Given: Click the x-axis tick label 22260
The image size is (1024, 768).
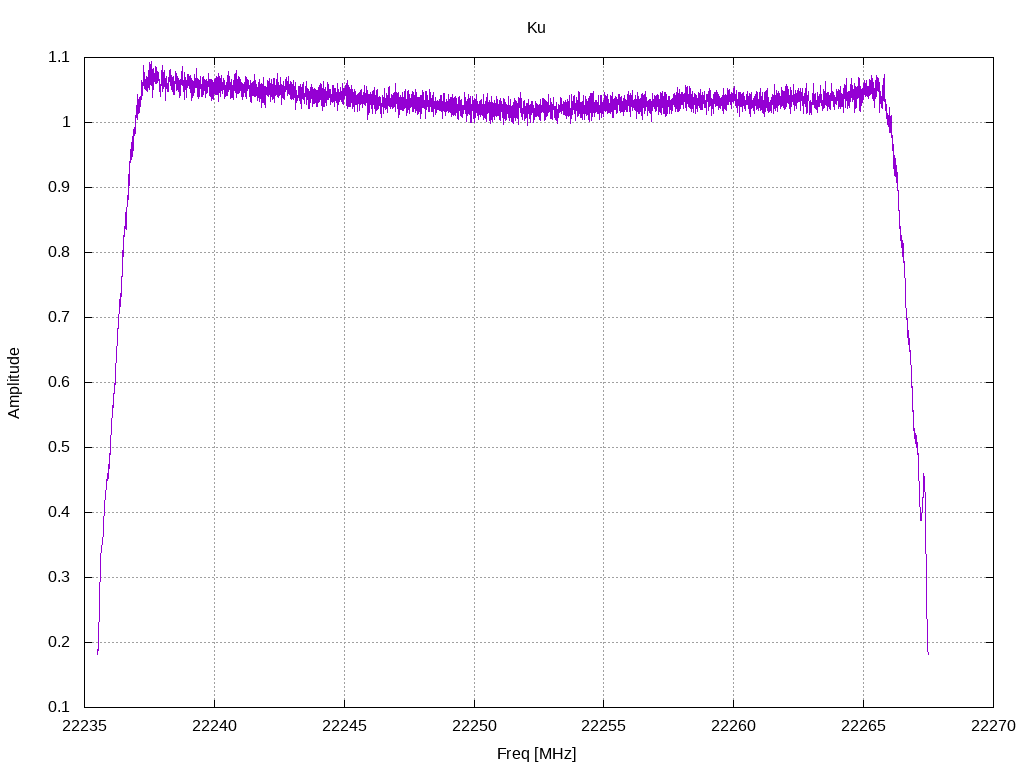Looking at the screenshot, I should [x=733, y=726].
